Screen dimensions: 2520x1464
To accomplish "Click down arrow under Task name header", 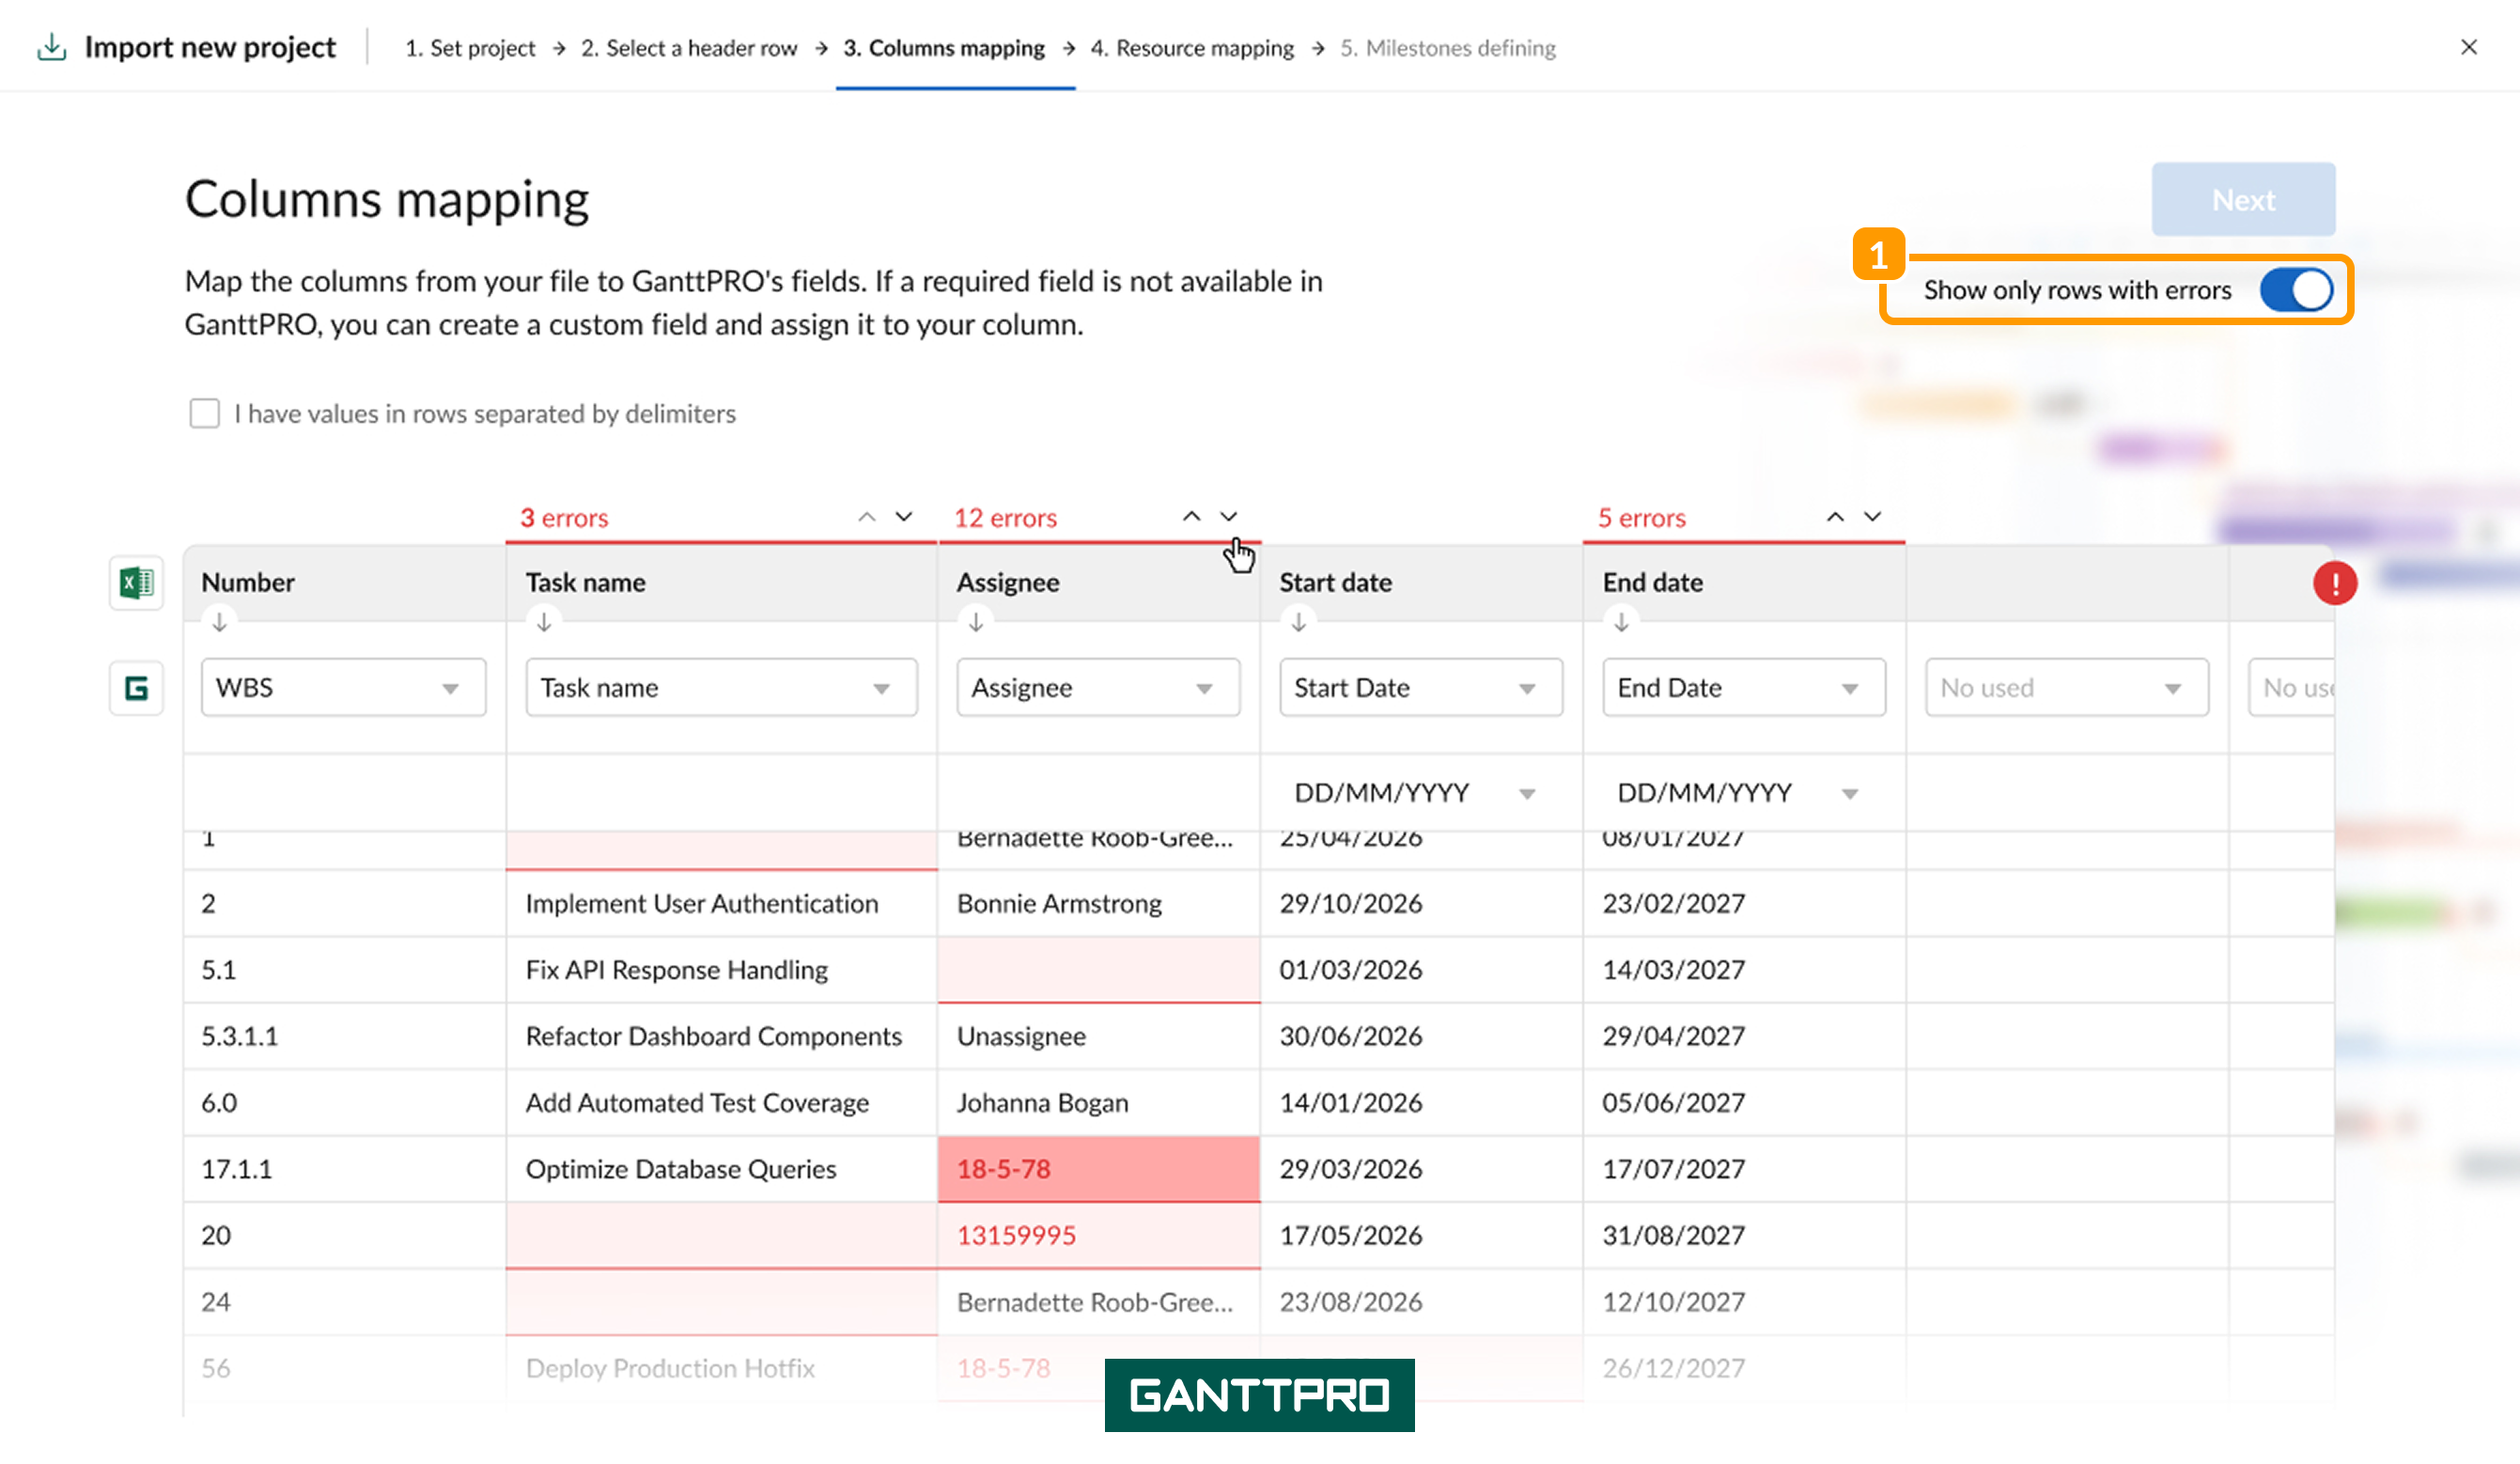I will click(x=544, y=622).
